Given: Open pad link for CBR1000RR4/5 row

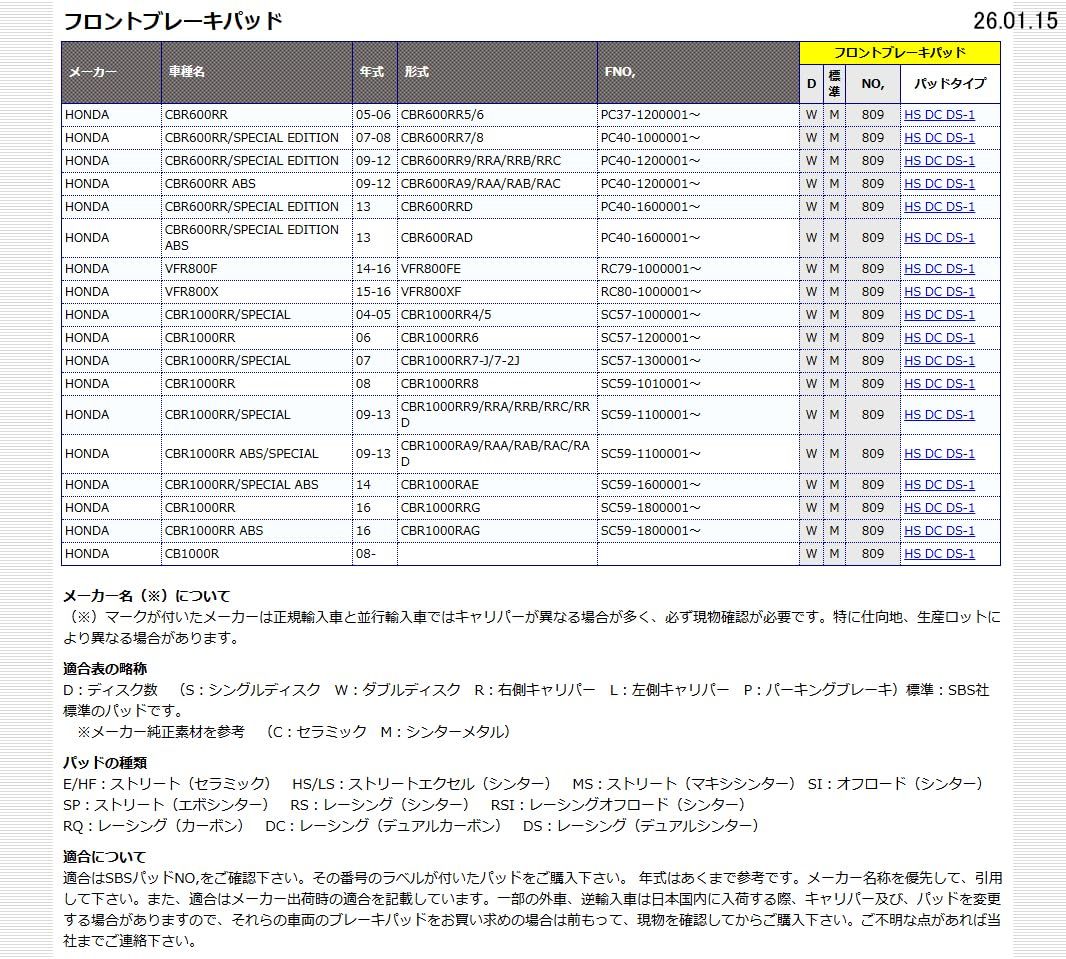Looking at the screenshot, I should pos(939,315).
